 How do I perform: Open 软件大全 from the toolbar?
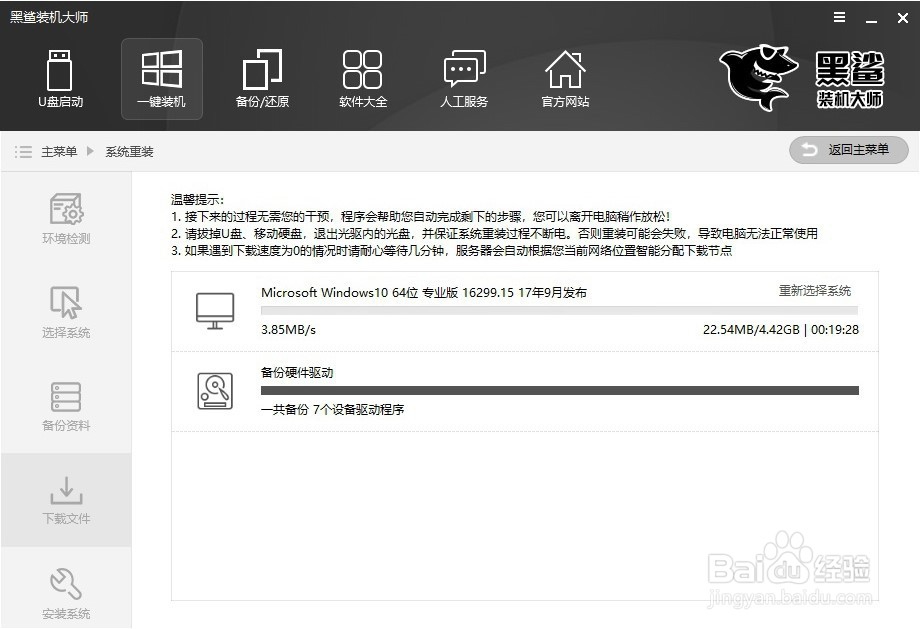[x=363, y=78]
